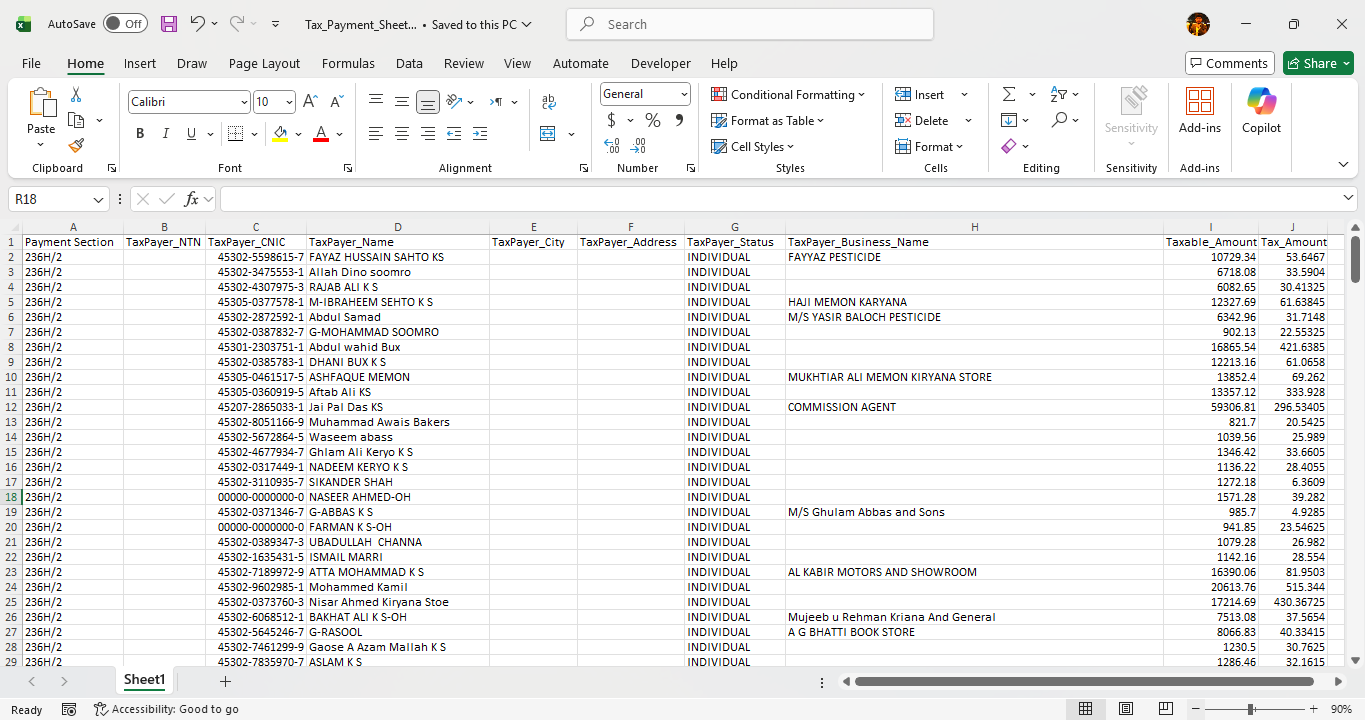
Task: Open Copilot from the ribbon
Action: click(1261, 110)
